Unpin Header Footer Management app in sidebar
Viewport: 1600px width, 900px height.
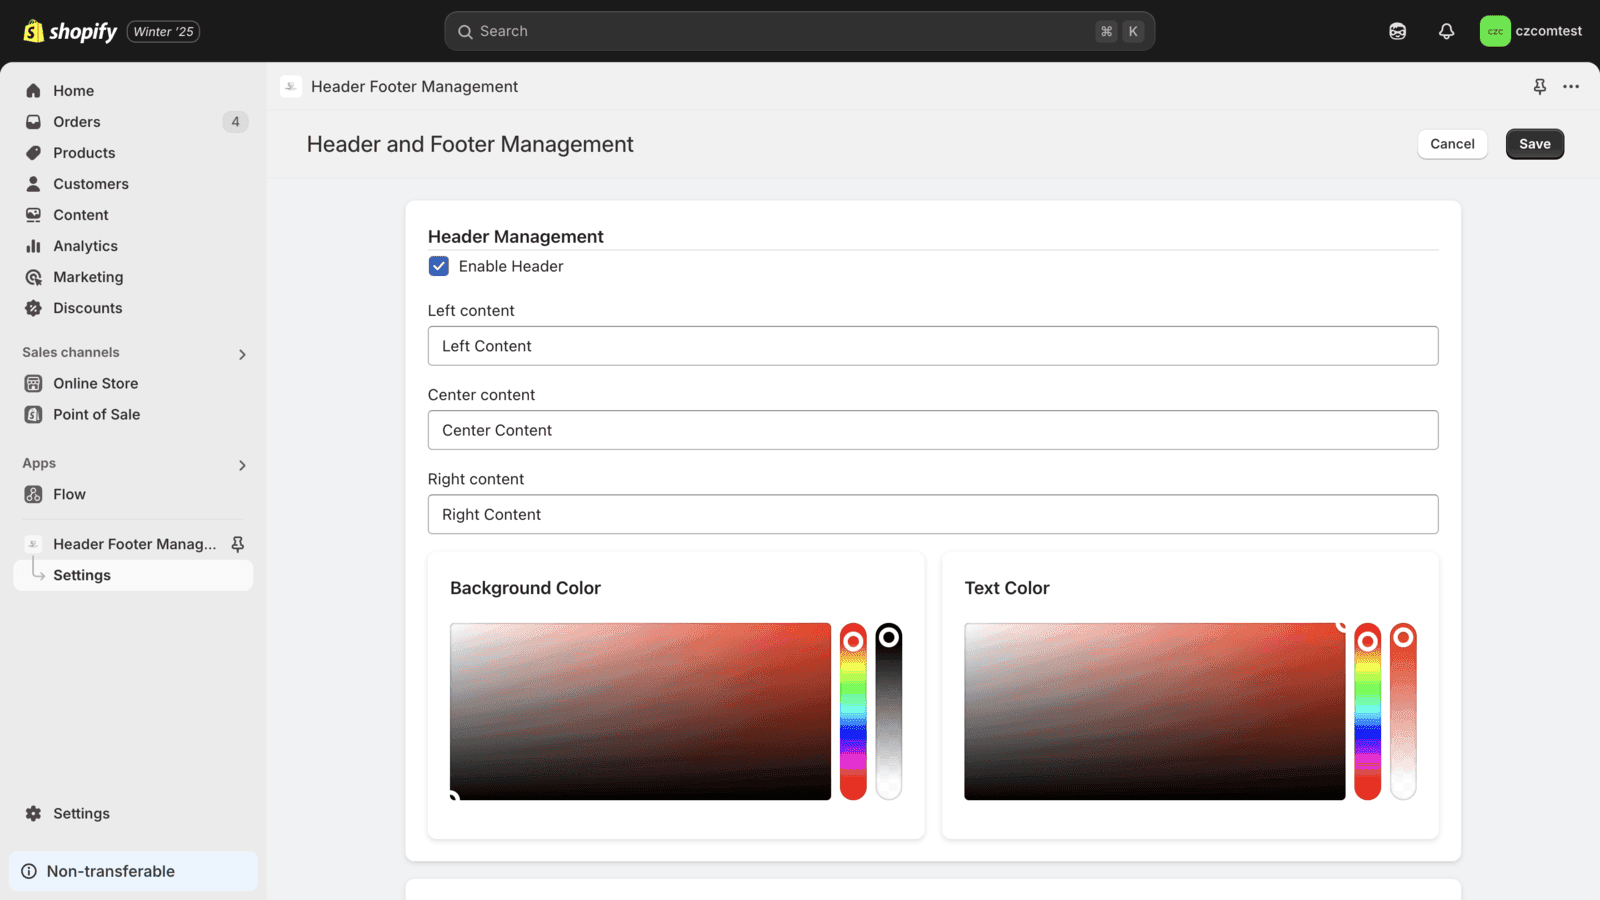238,544
